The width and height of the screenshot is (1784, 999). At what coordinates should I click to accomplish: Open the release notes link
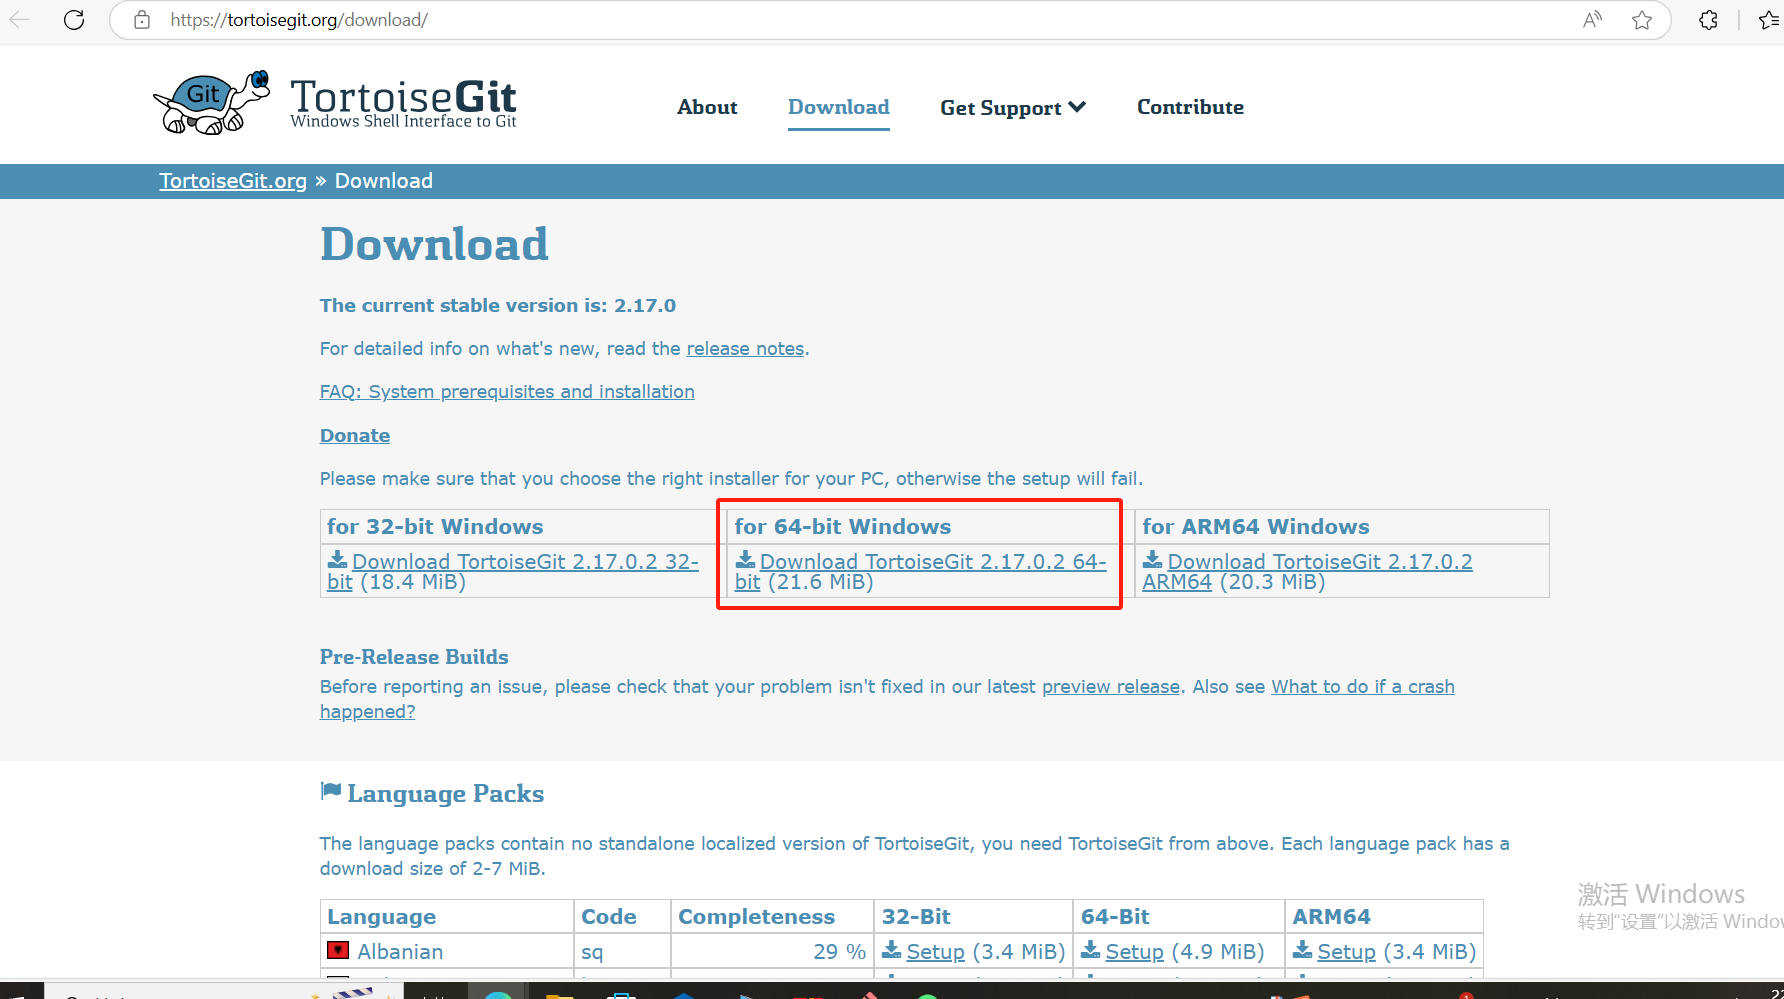745,349
